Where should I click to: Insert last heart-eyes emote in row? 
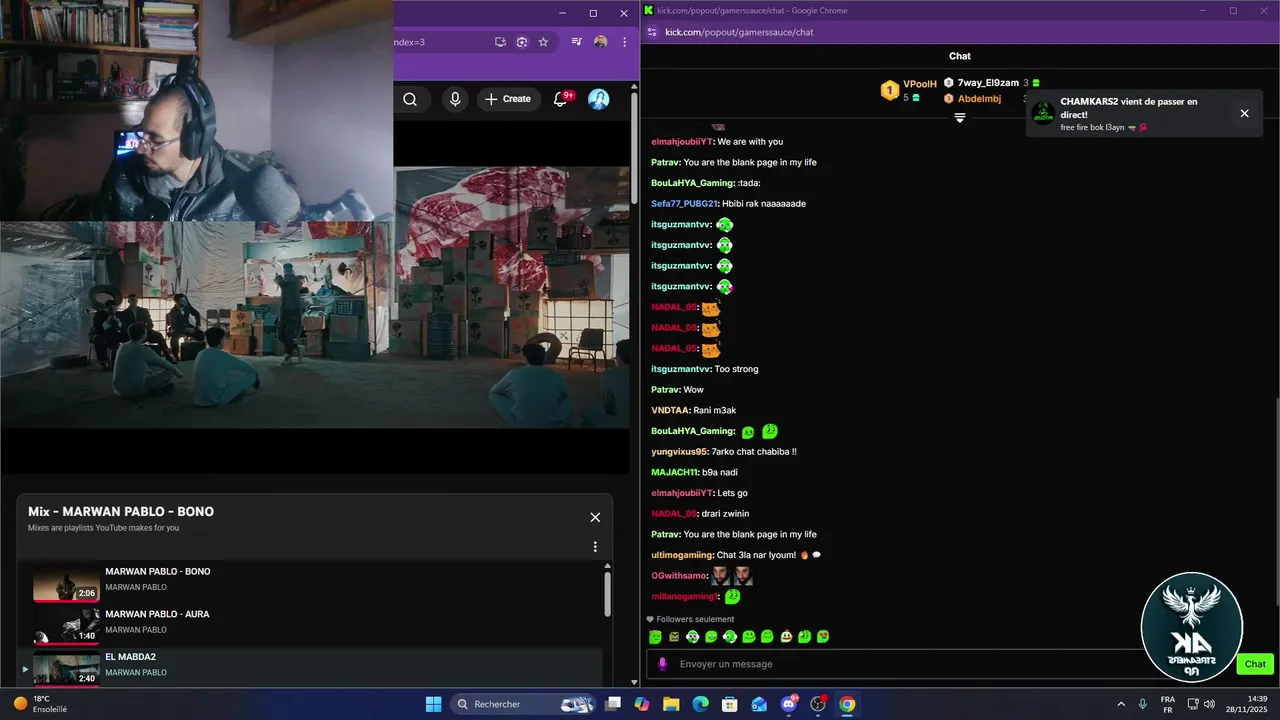pos(823,636)
